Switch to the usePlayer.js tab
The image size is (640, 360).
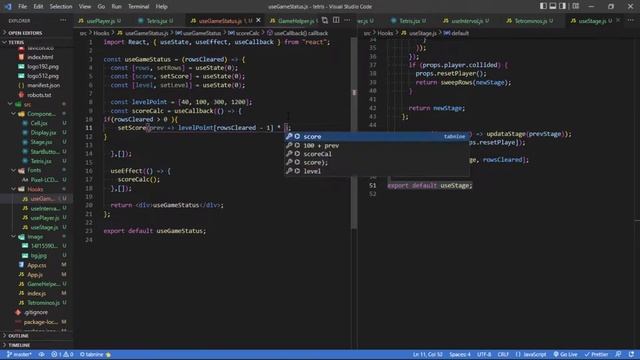pyautogui.click(x=100, y=20)
